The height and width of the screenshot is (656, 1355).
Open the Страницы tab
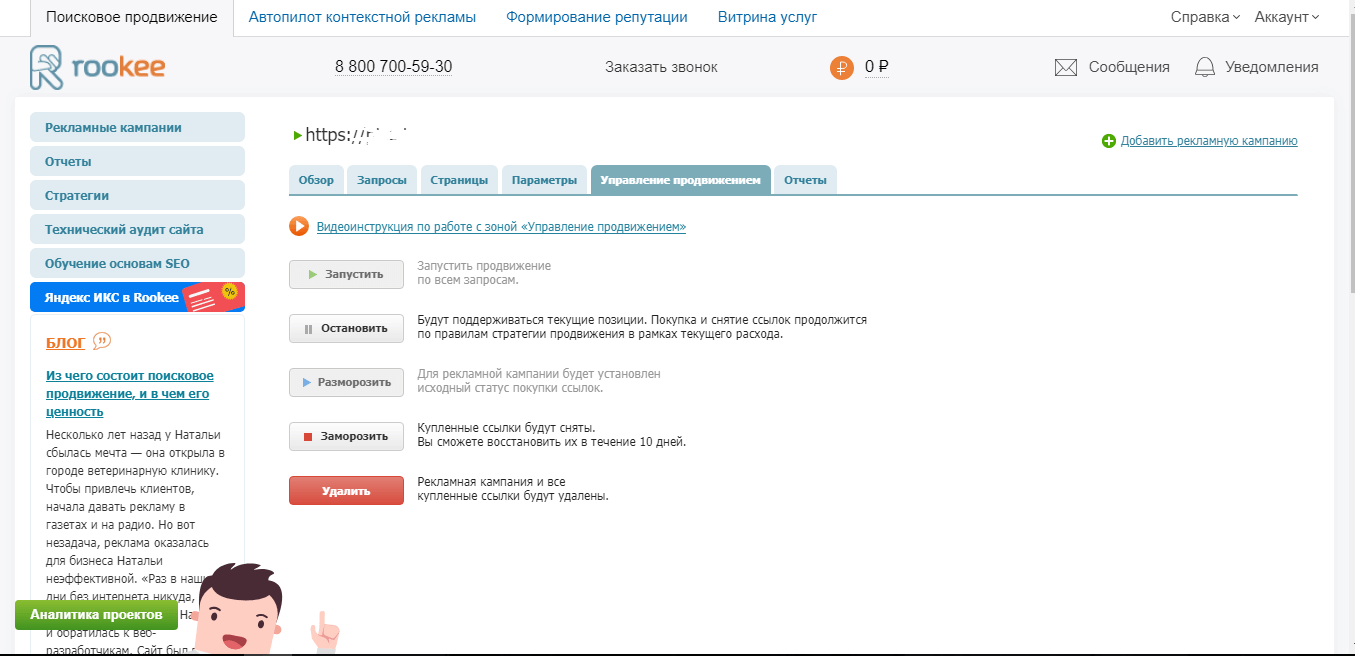point(459,180)
